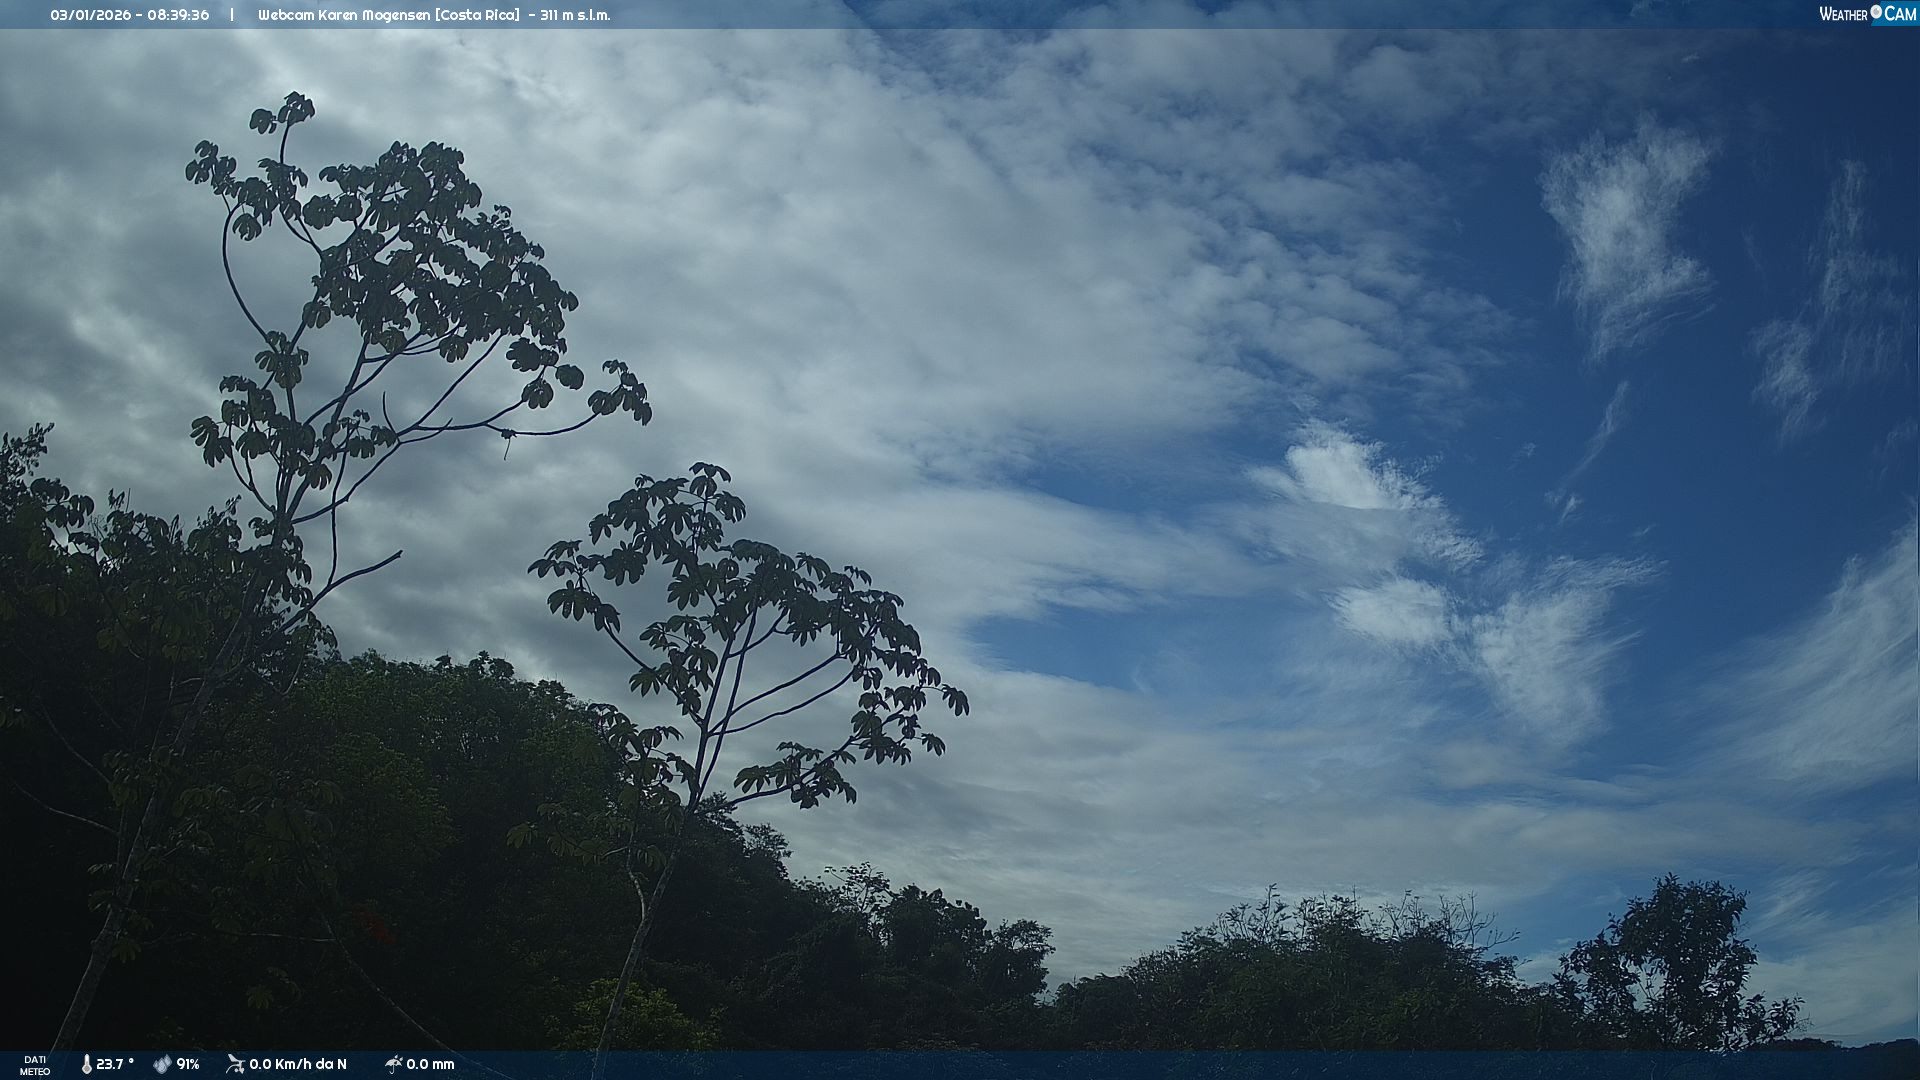Click the thermometer temperature icon
This screenshot has height=1080, width=1920.
click(86, 1065)
